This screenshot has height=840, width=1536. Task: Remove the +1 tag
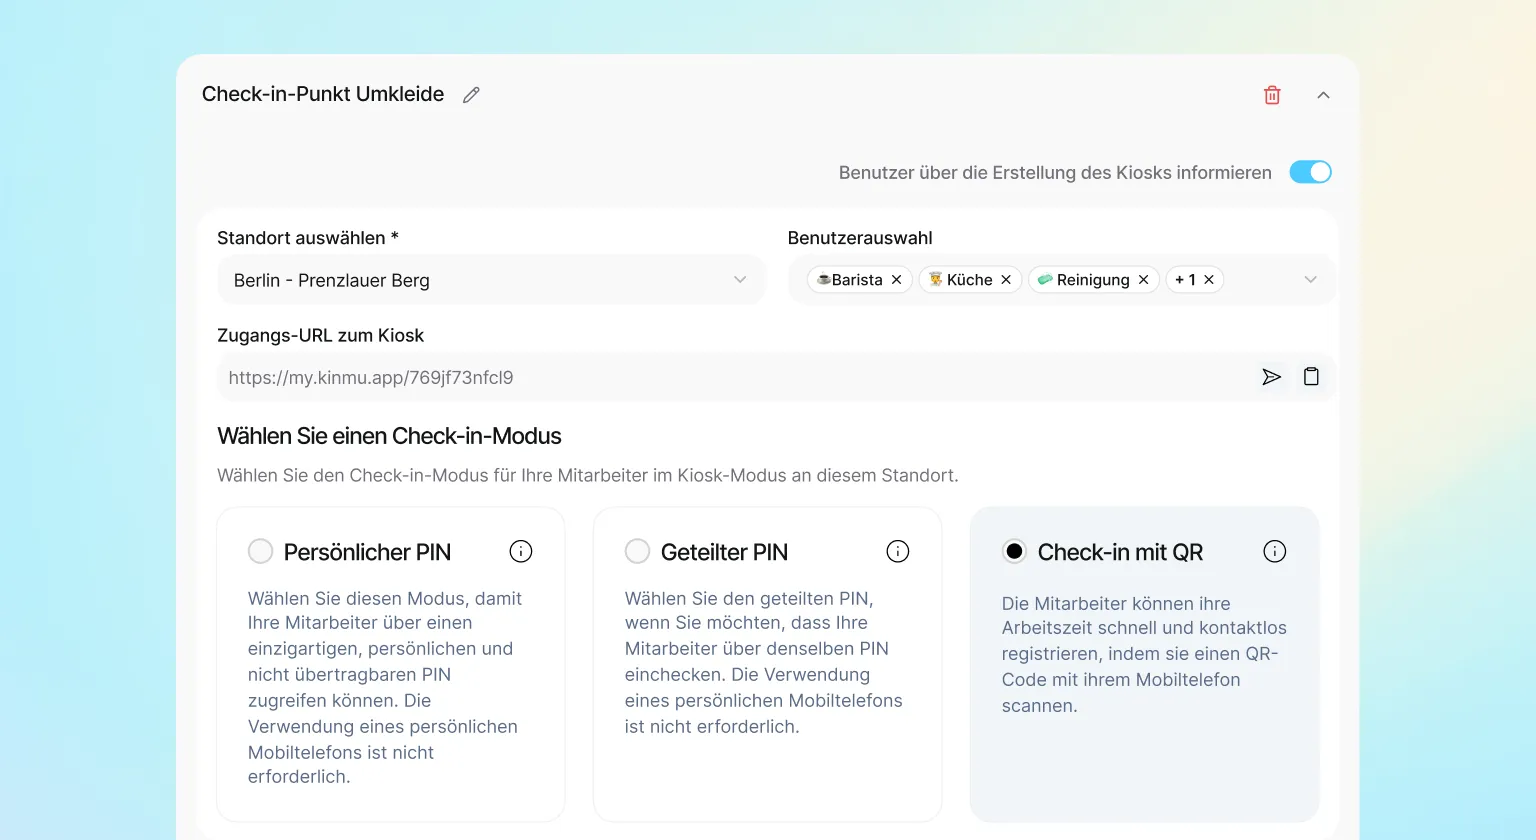tap(1209, 280)
